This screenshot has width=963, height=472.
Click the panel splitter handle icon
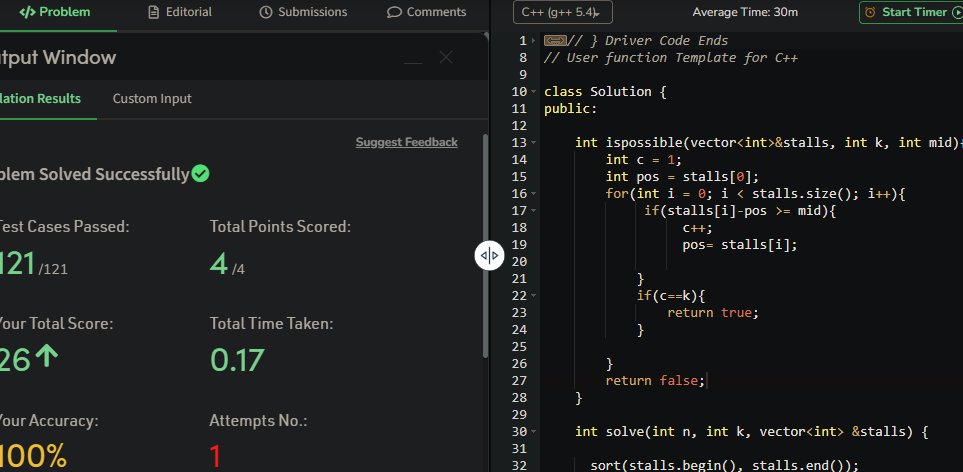click(489, 255)
